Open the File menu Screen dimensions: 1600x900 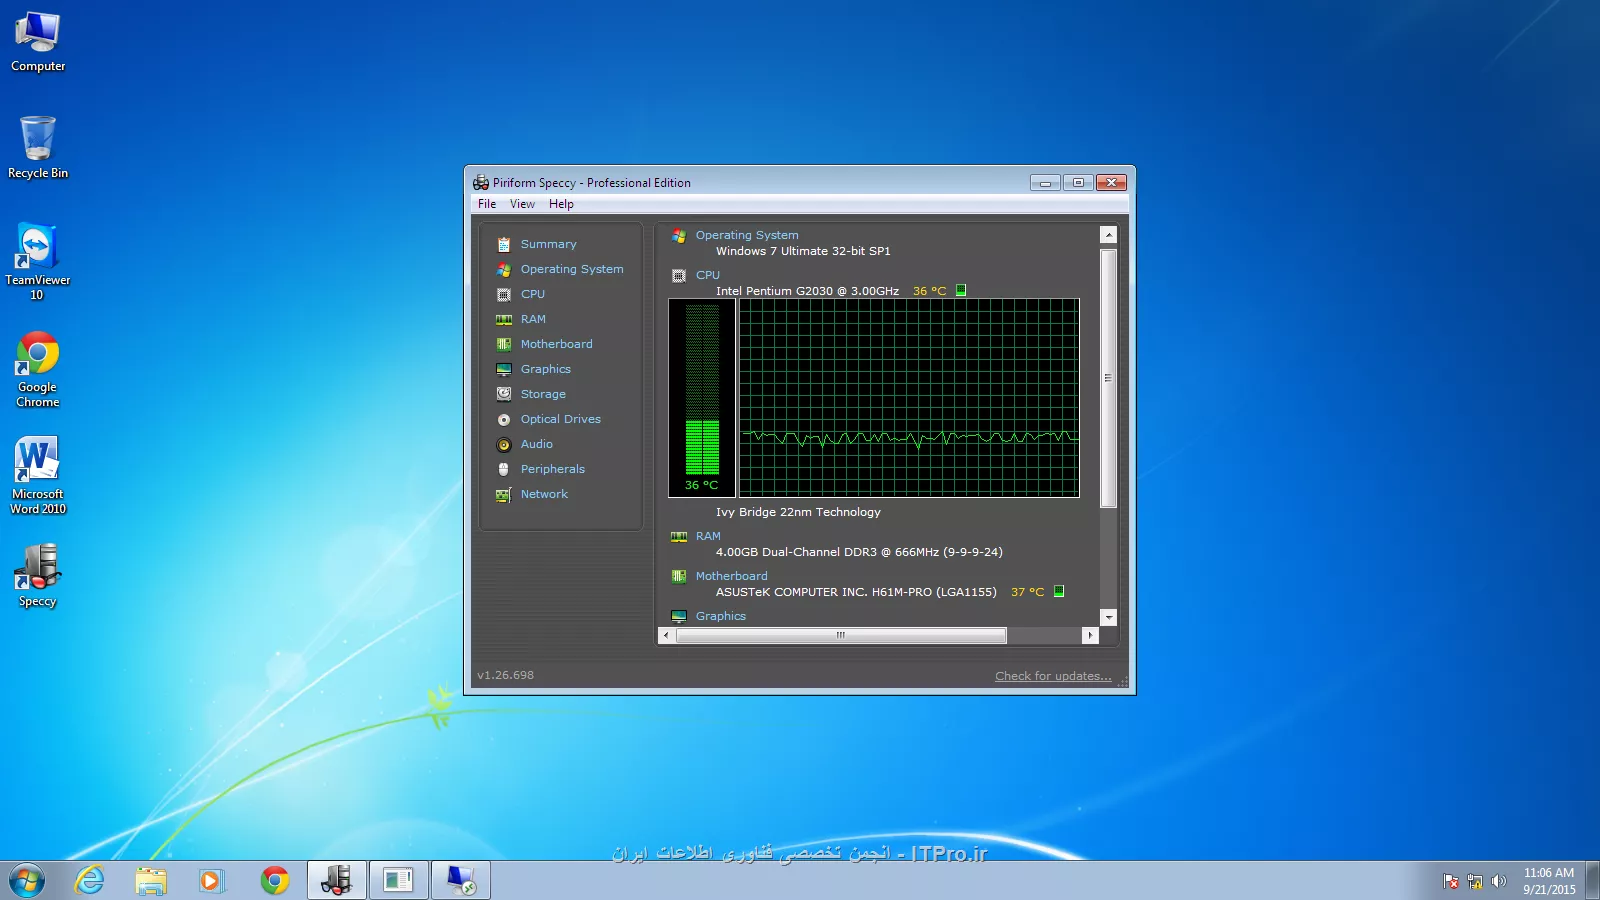[x=487, y=204]
